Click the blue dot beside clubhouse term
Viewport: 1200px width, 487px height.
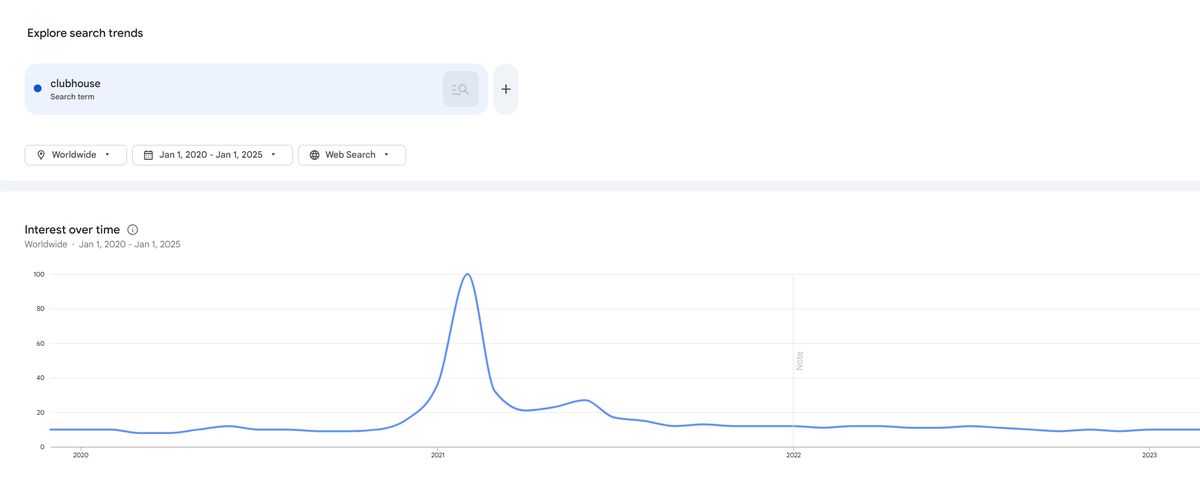(x=38, y=89)
